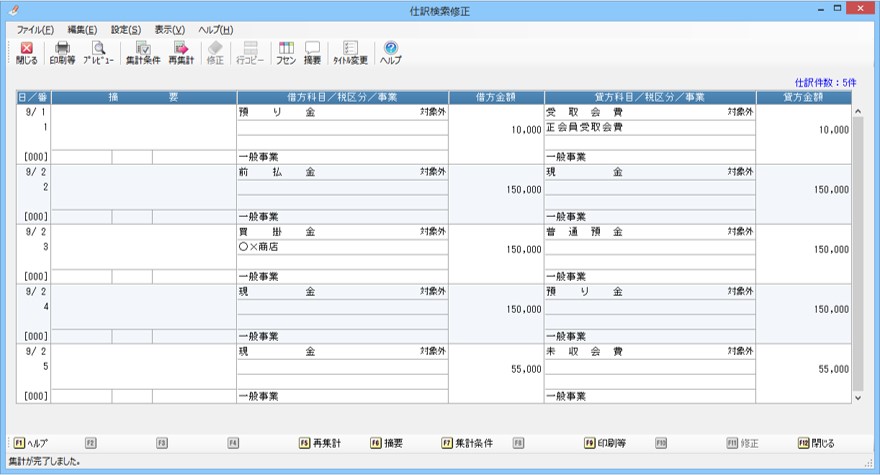Open the 表示(V) menu
Screen dimensions: 880x475
170,30
